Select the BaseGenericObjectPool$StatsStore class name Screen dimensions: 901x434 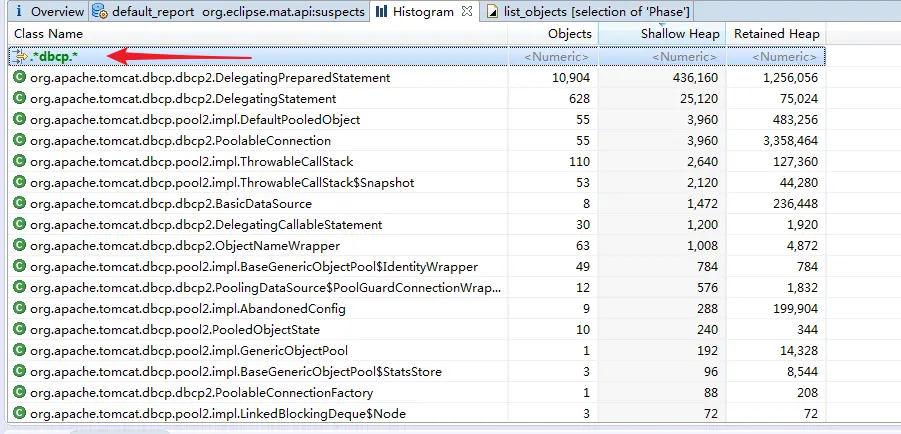[236, 371]
